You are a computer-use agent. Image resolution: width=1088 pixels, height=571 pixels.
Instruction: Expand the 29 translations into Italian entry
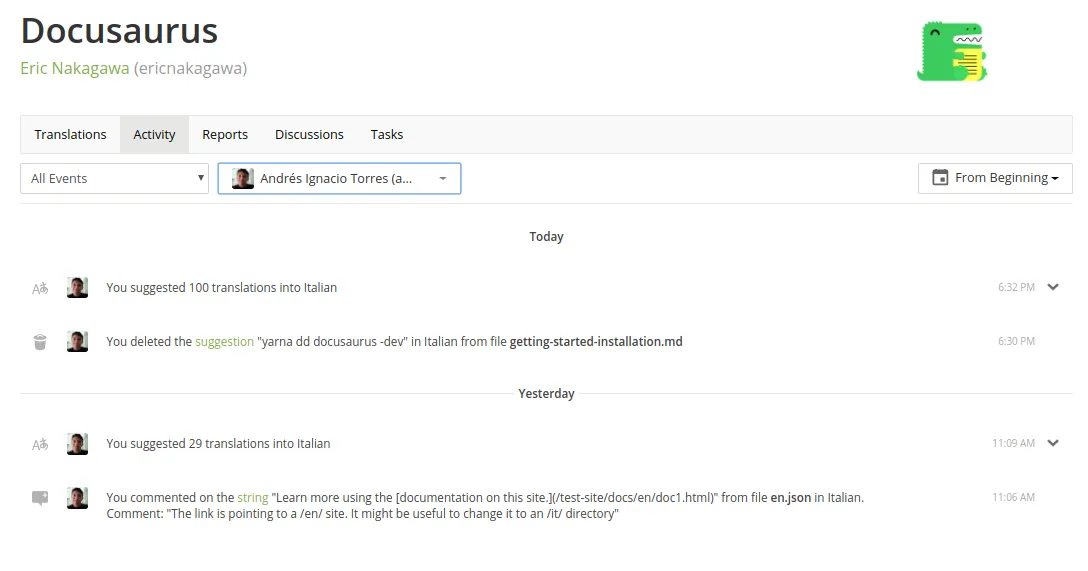1053,443
